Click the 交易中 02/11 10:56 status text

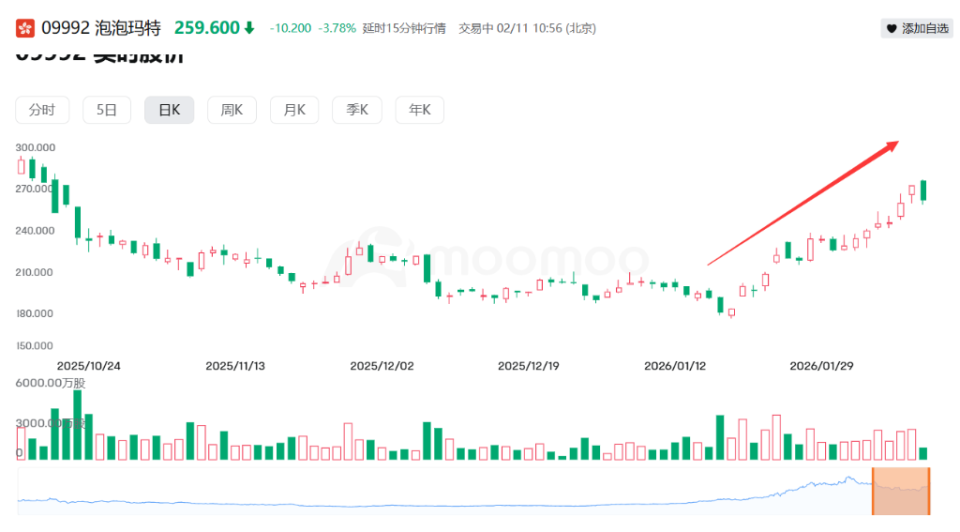527,28
